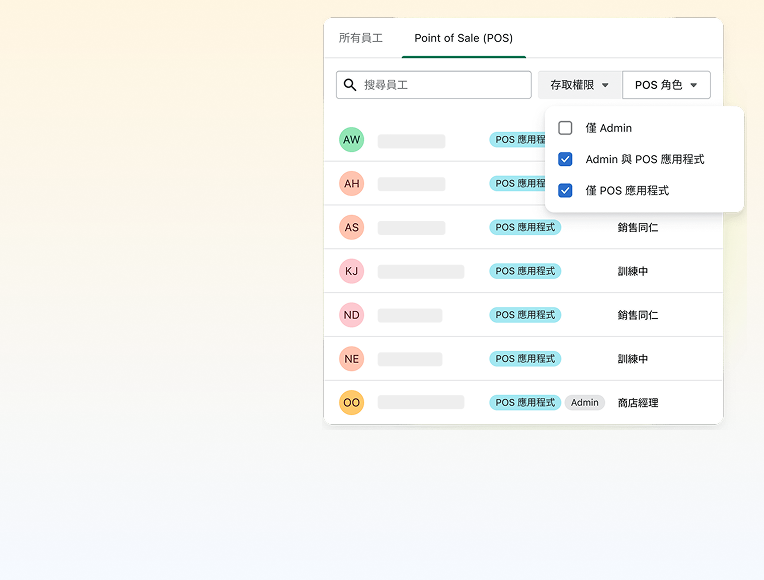This screenshot has width=764, height=580.
Task: Switch to the 所有員工 tab
Action: pos(360,38)
